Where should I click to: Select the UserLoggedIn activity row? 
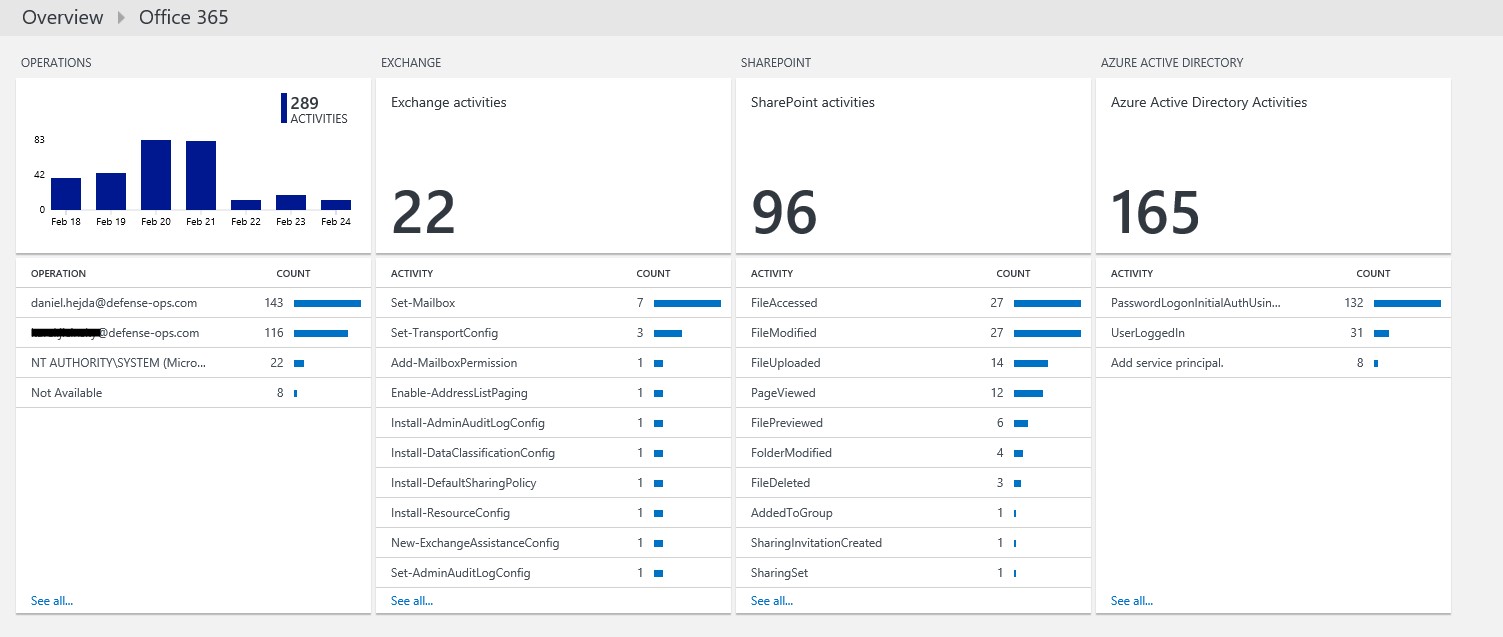[x=1273, y=333]
